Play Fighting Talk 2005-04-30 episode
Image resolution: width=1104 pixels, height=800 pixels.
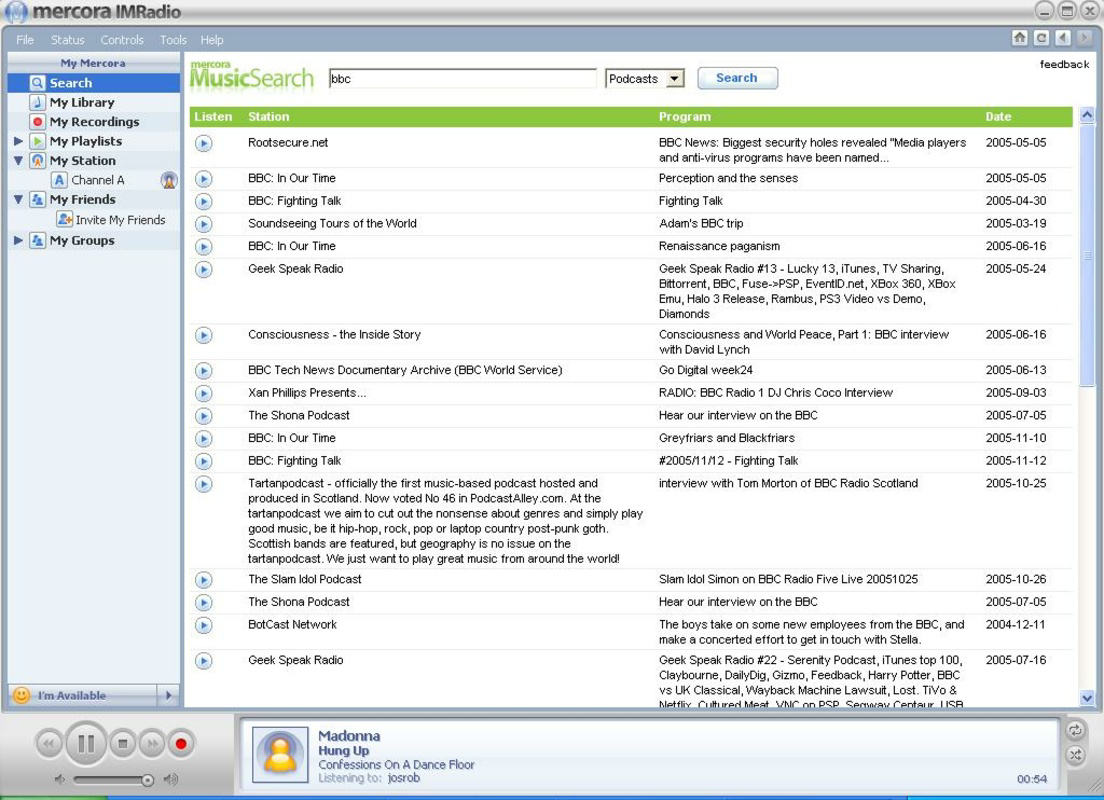[203, 201]
